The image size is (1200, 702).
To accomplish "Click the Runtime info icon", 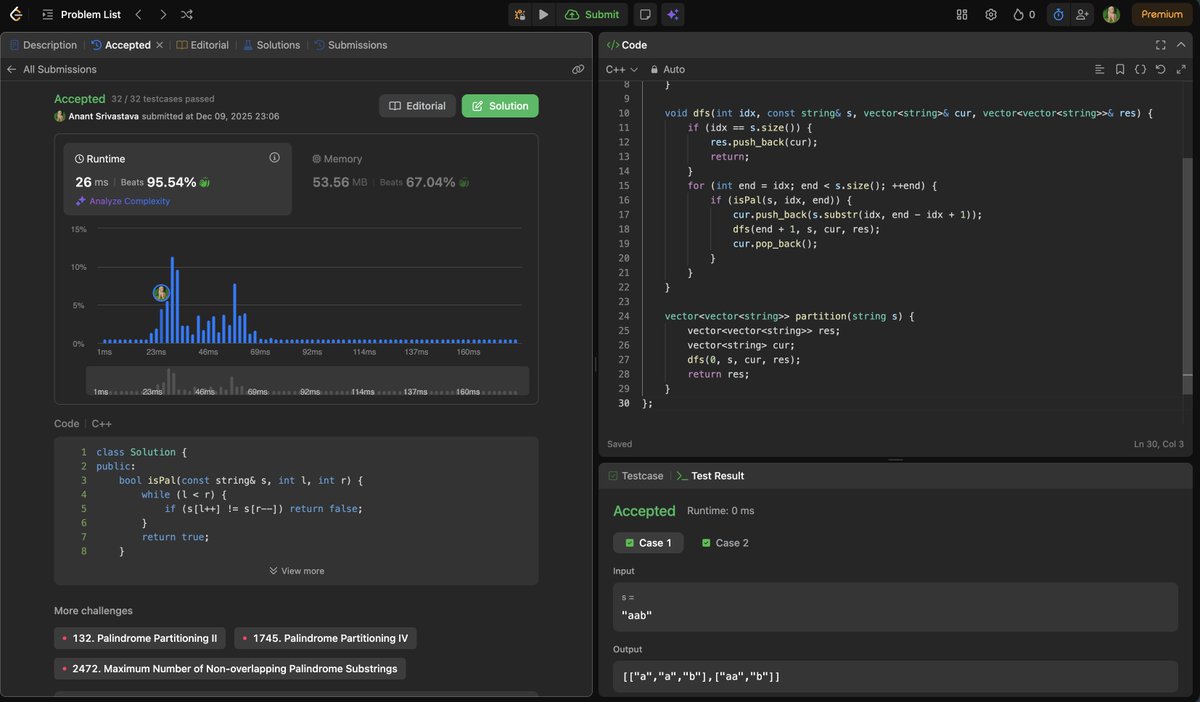I will (274, 158).
